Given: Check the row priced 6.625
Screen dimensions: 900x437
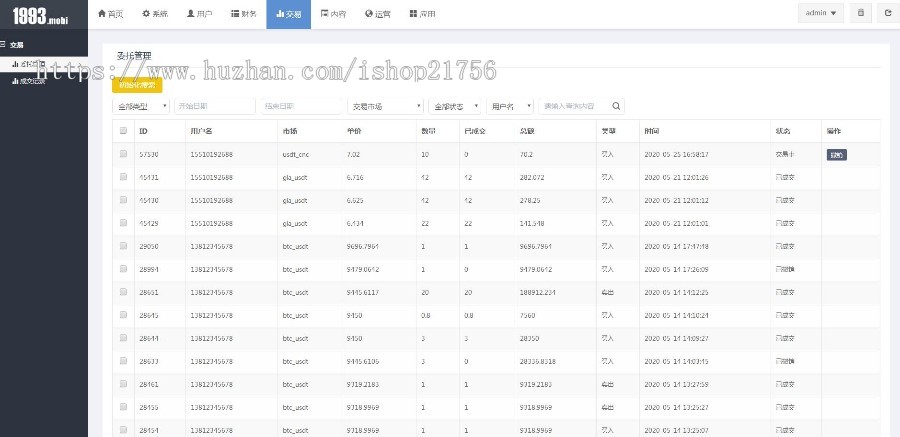Looking at the screenshot, I should tap(123, 200).
